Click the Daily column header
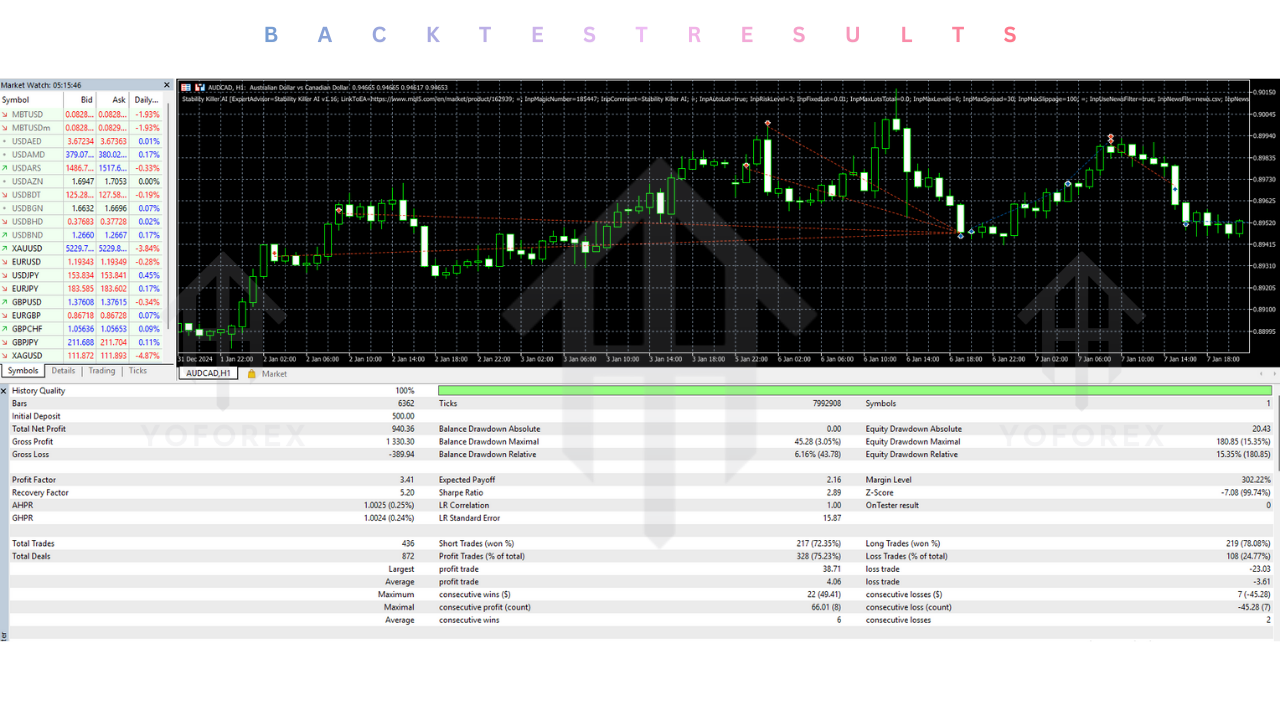This screenshot has height=720, width=1280. [x=149, y=100]
